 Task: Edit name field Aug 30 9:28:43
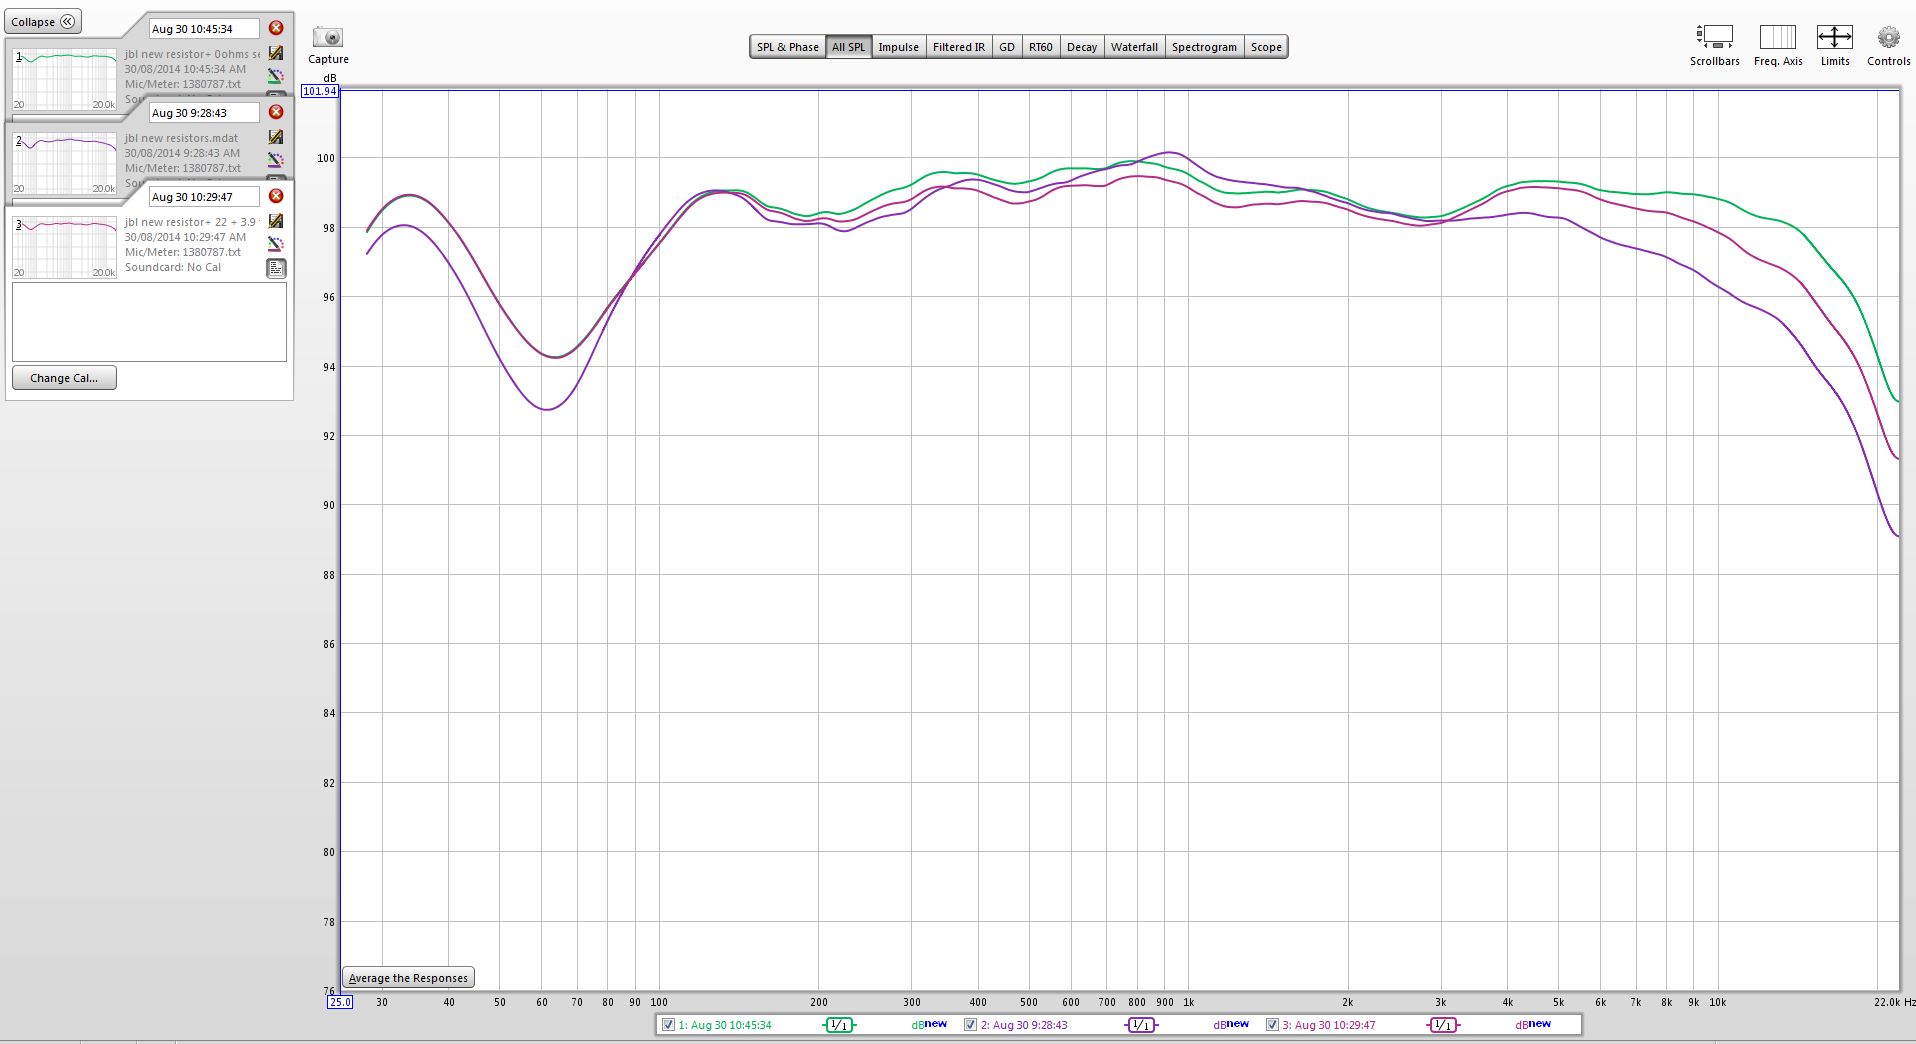click(204, 113)
